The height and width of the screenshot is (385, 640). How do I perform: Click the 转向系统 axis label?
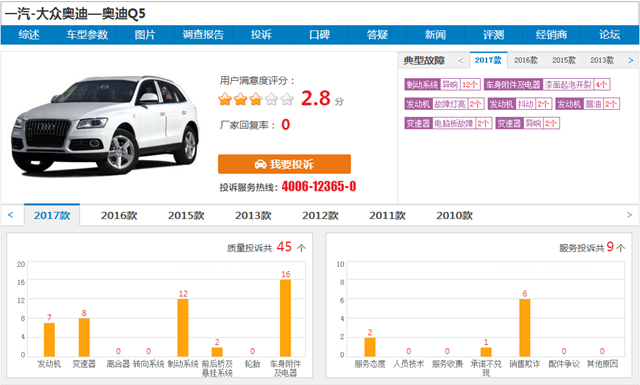[x=149, y=364]
